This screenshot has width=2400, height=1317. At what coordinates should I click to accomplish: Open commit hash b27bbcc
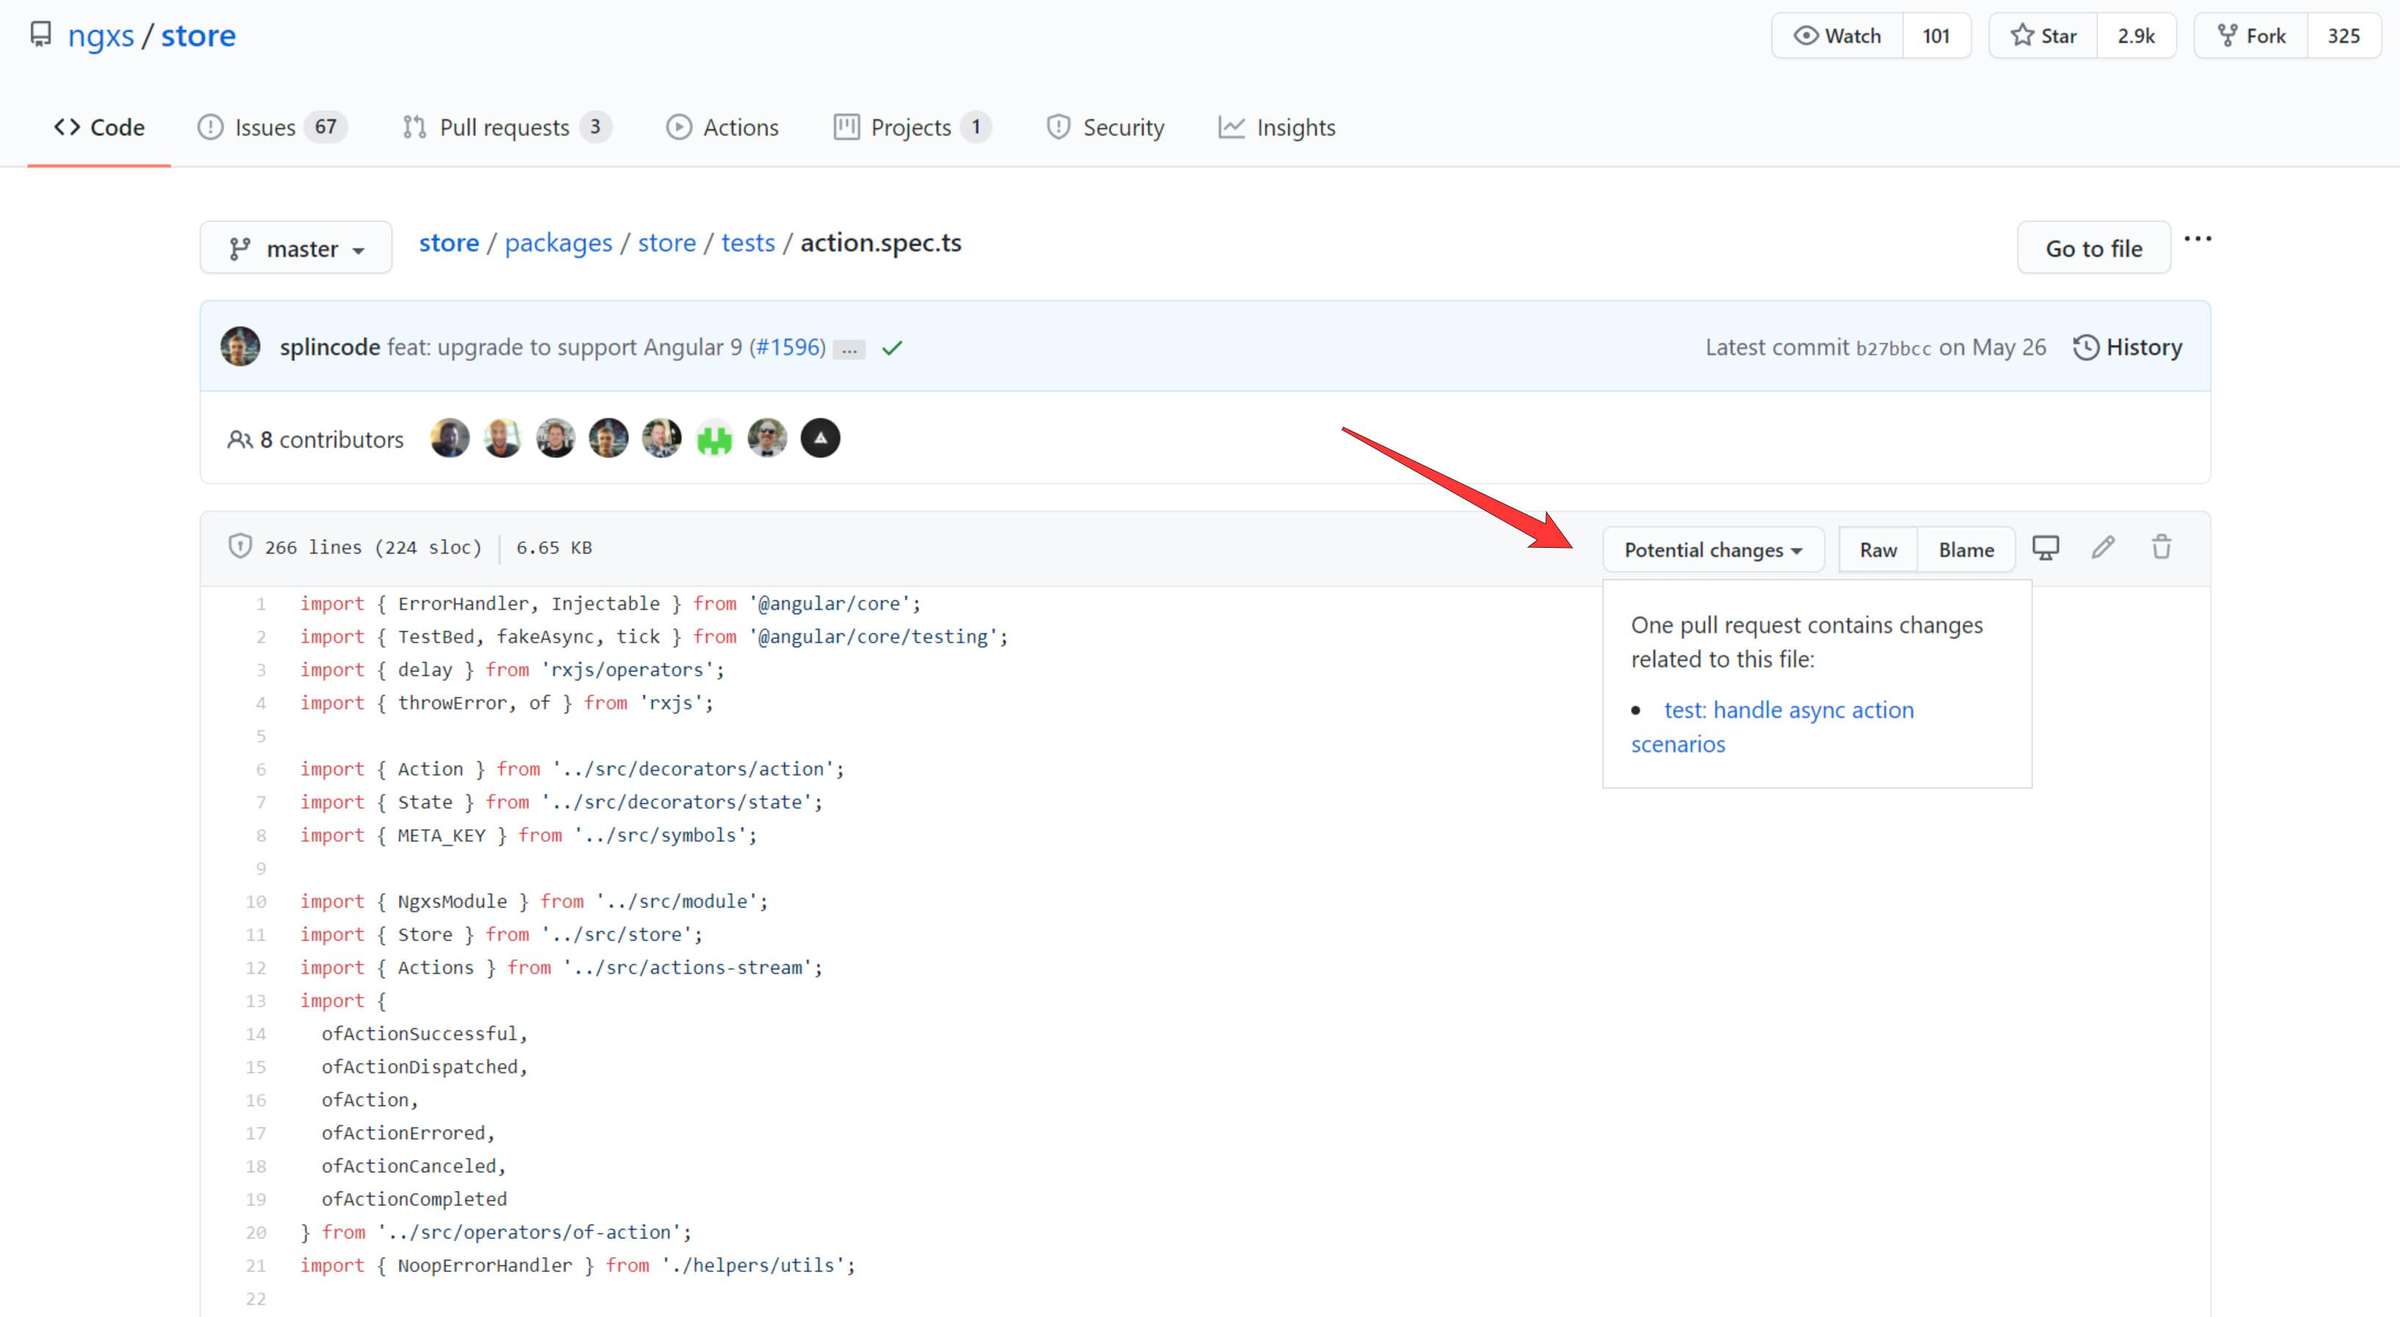point(1893,348)
